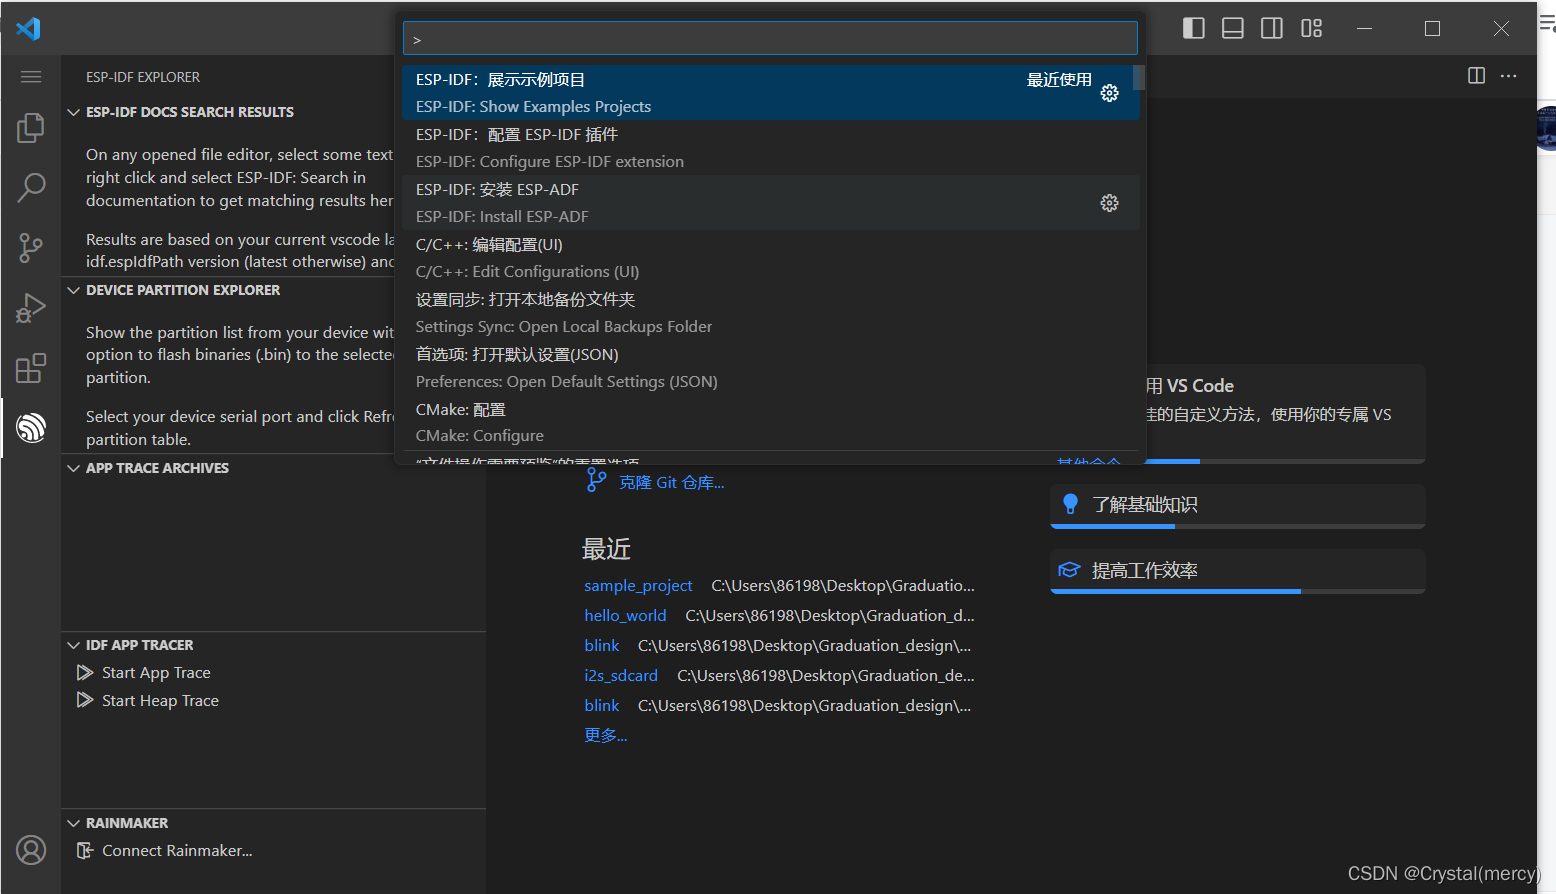
Task: Click the lightbulb icon of learn fundamentals
Action: pos(1070,504)
